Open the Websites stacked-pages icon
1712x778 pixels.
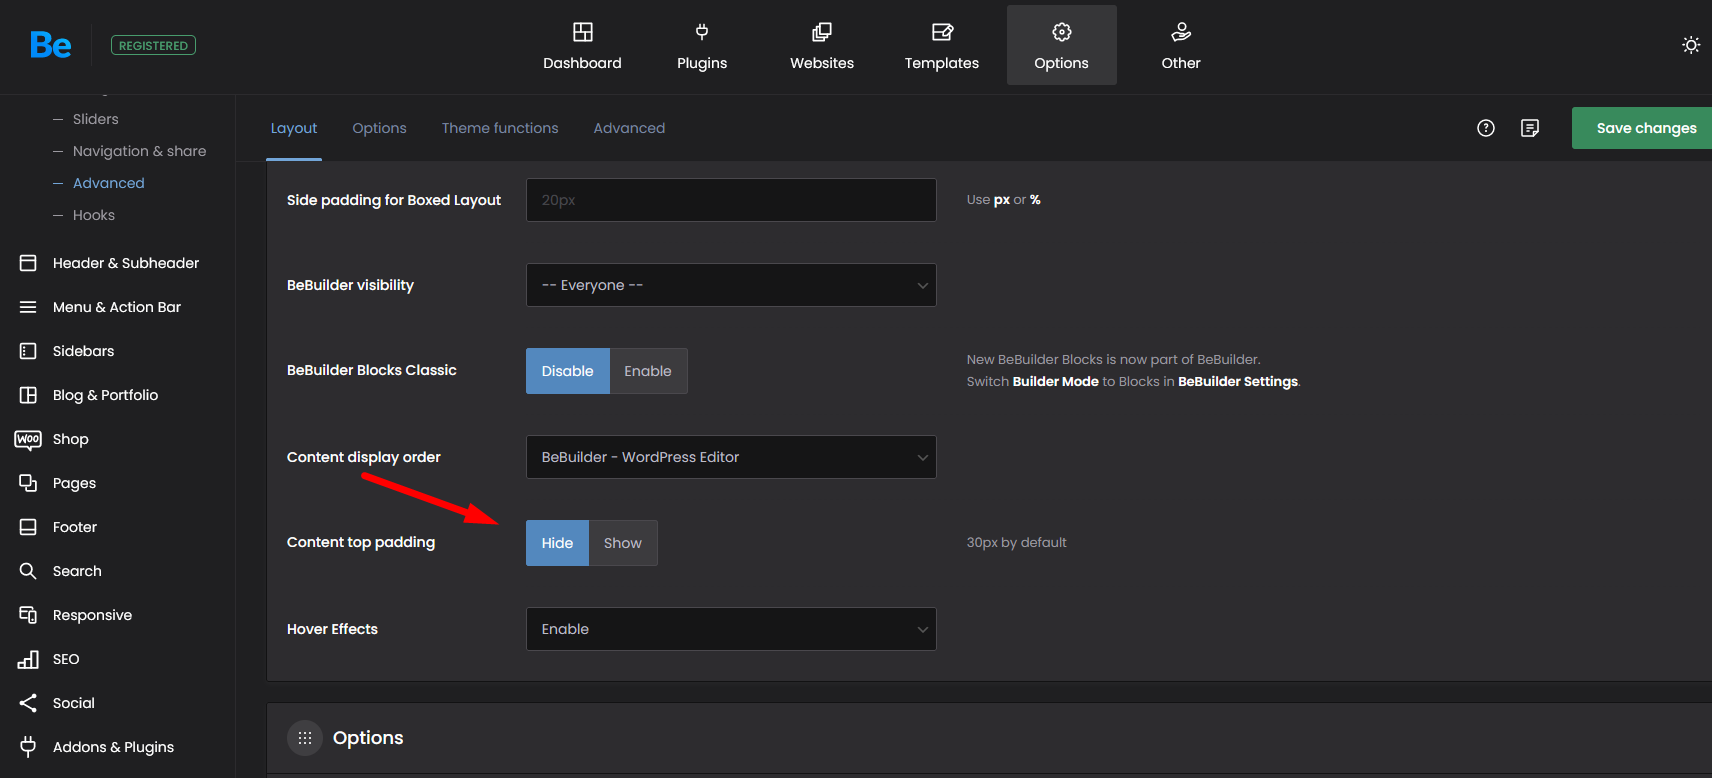(822, 32)
